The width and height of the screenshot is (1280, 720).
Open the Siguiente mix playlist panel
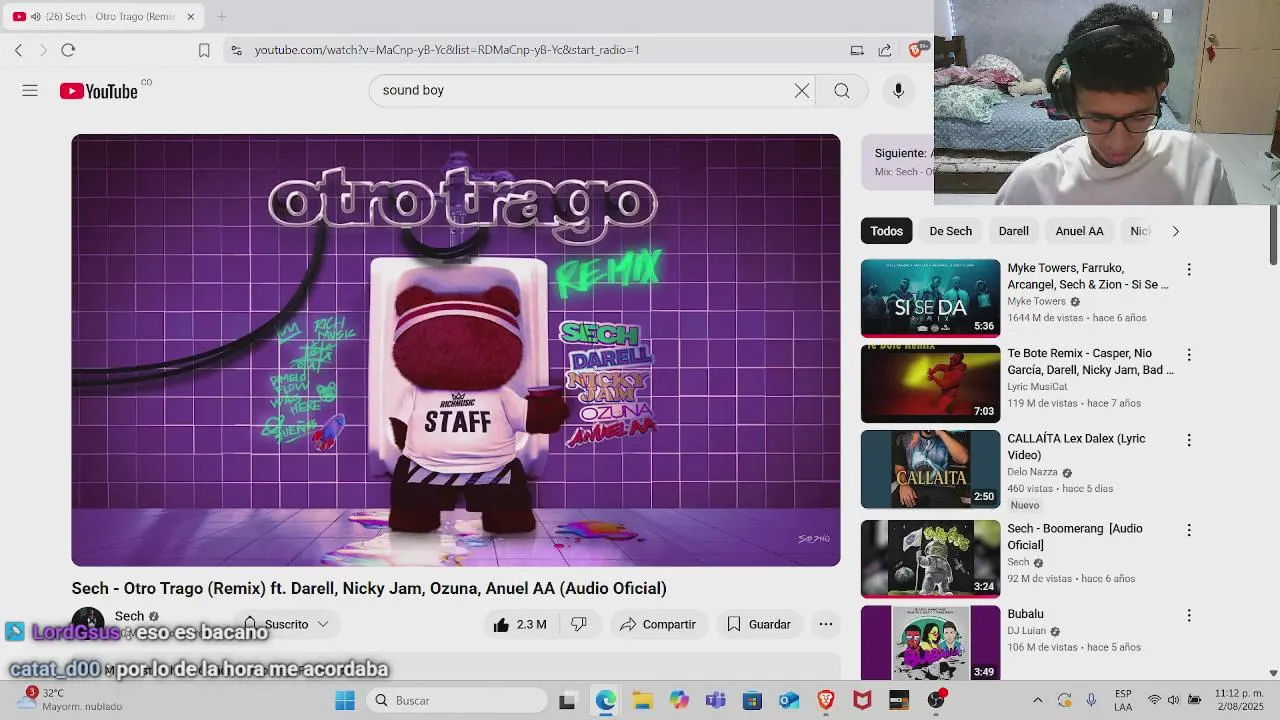(x=898, y=161)
